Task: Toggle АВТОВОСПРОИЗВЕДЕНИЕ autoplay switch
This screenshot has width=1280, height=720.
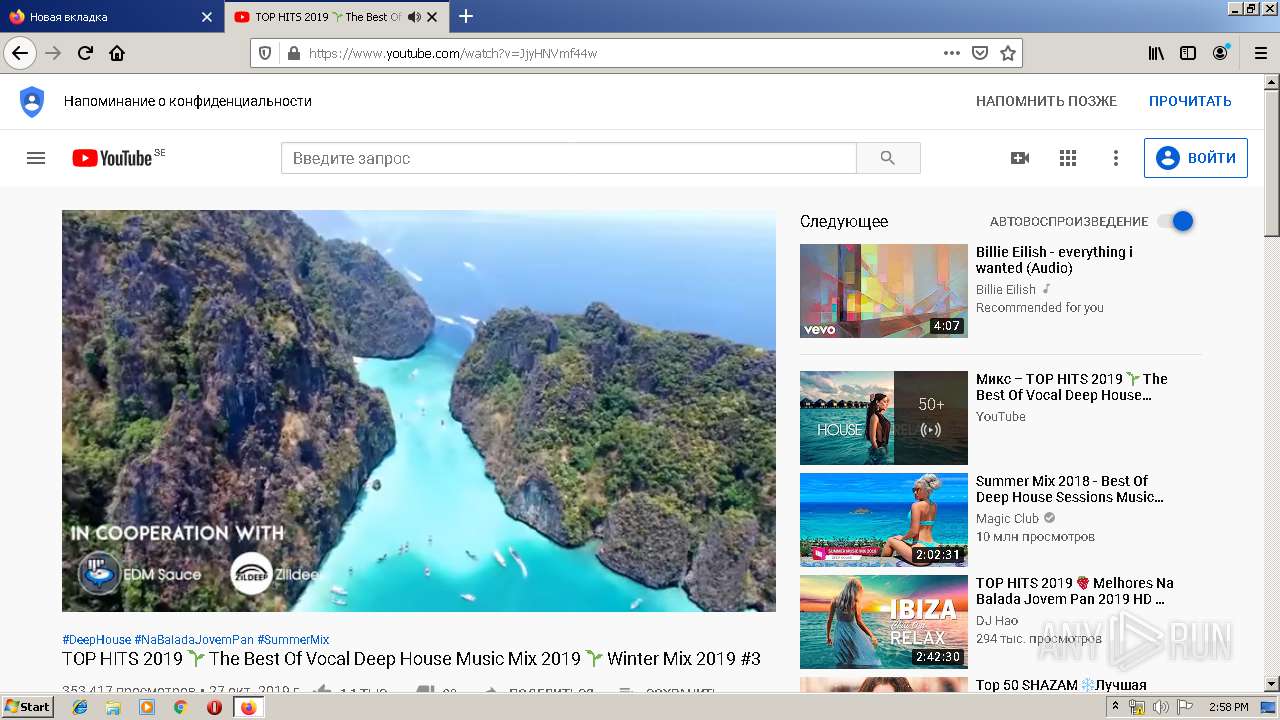Action: coord(1175,221)
